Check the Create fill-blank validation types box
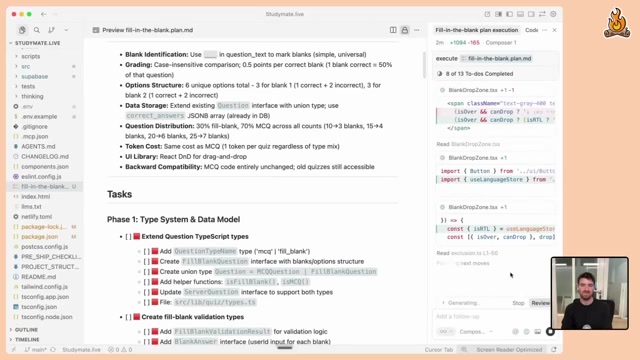 tap(129, 317)
